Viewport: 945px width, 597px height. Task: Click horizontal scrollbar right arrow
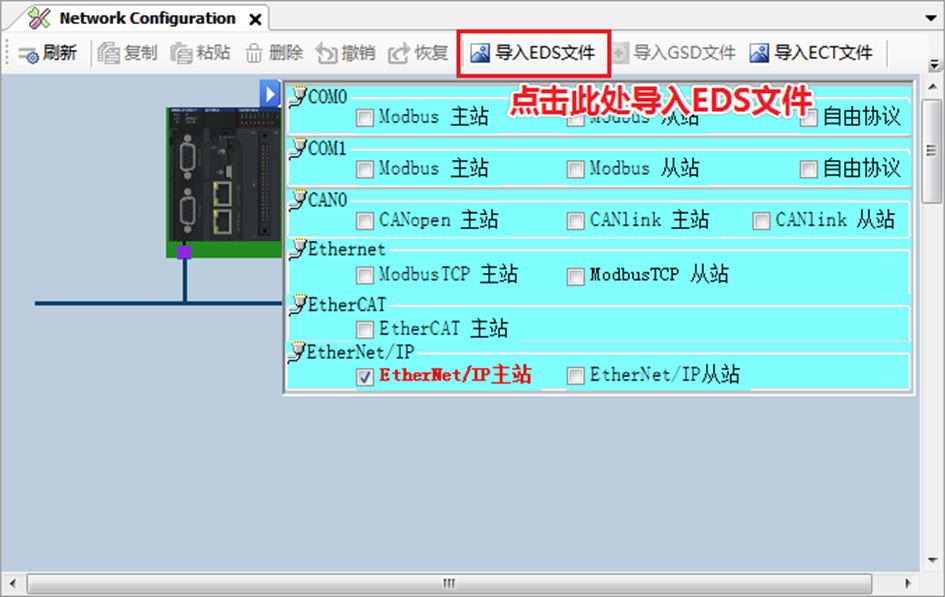tap(908, 583)
